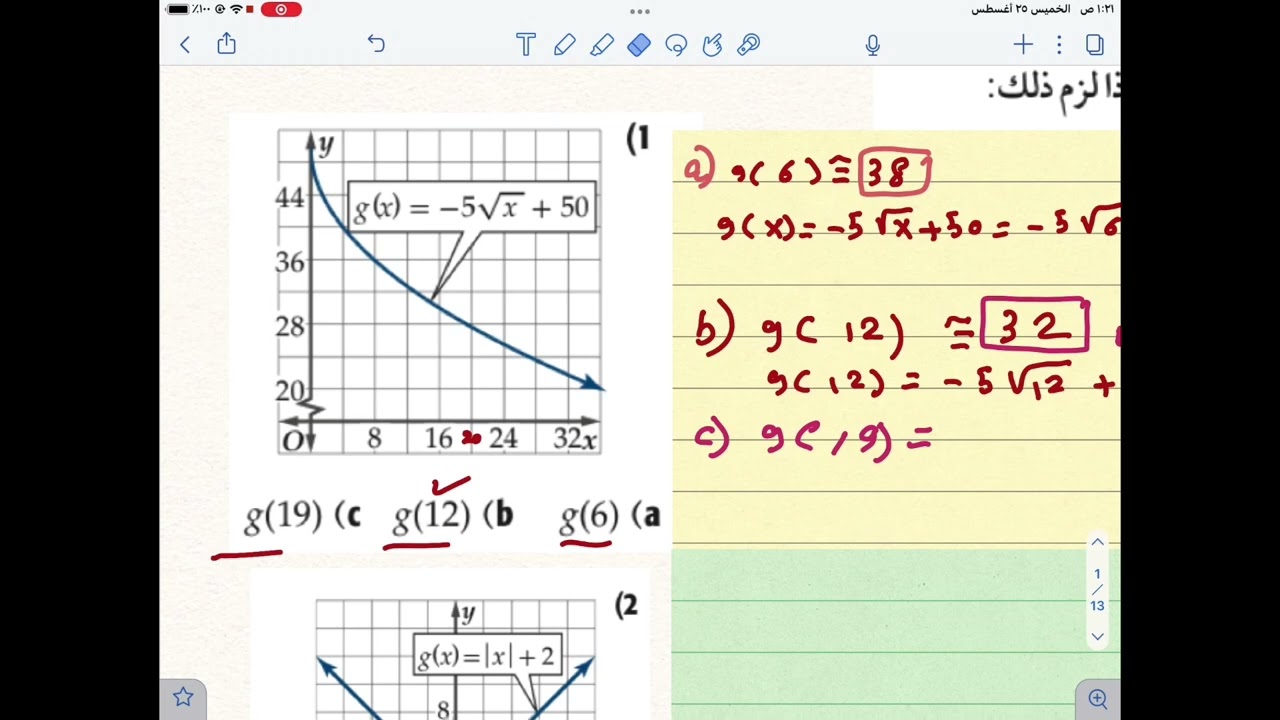The width and height of the screenshot is (1280, 720).
Task: Open the zoom/search pen tool
Action: (748, 44)
